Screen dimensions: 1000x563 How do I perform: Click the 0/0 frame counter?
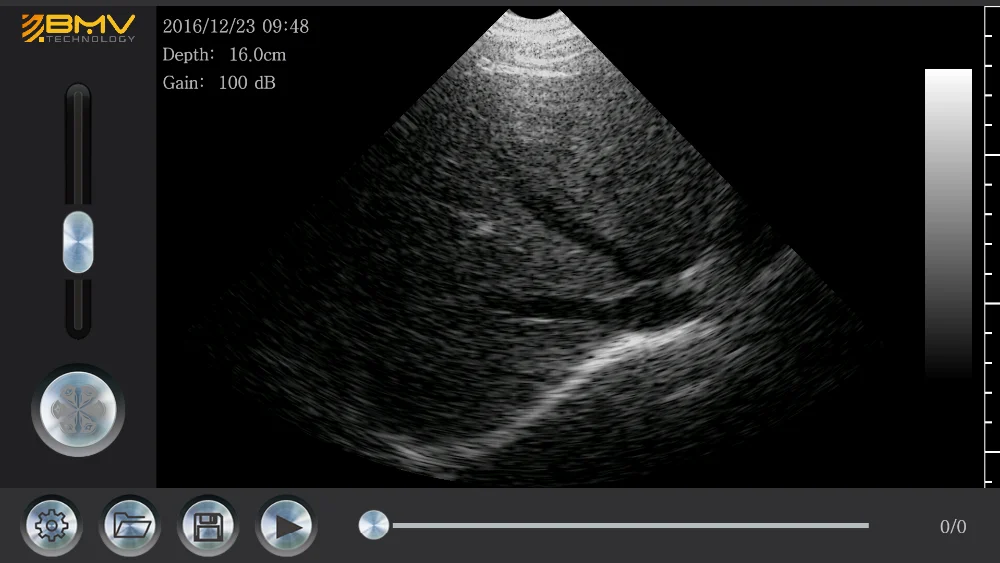[x=953, y=527]
